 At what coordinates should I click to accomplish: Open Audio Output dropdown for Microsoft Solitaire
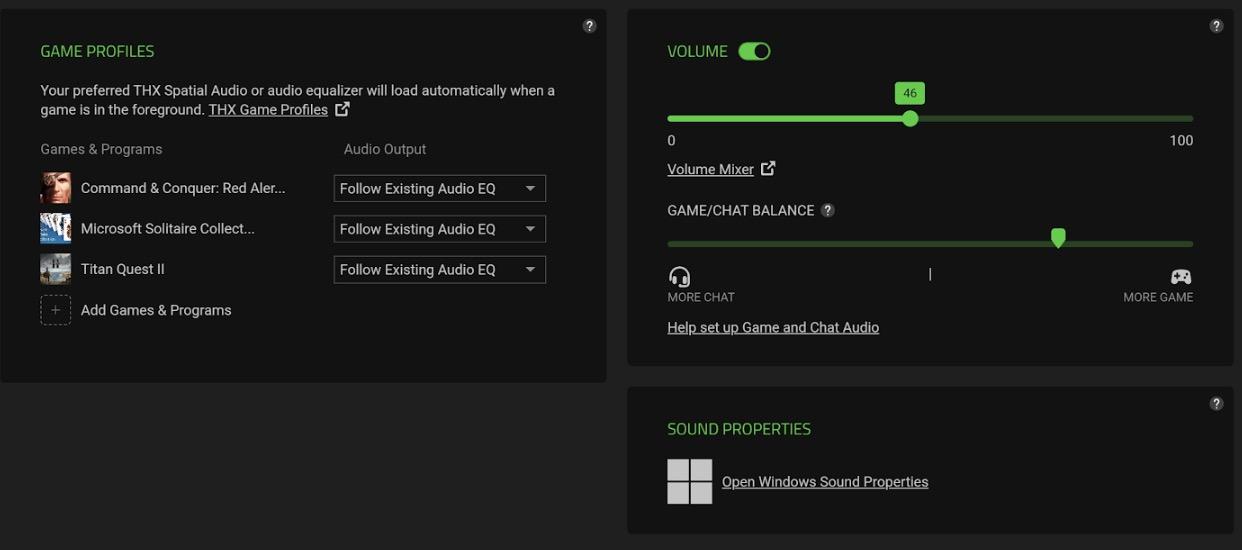click(440, 229)
